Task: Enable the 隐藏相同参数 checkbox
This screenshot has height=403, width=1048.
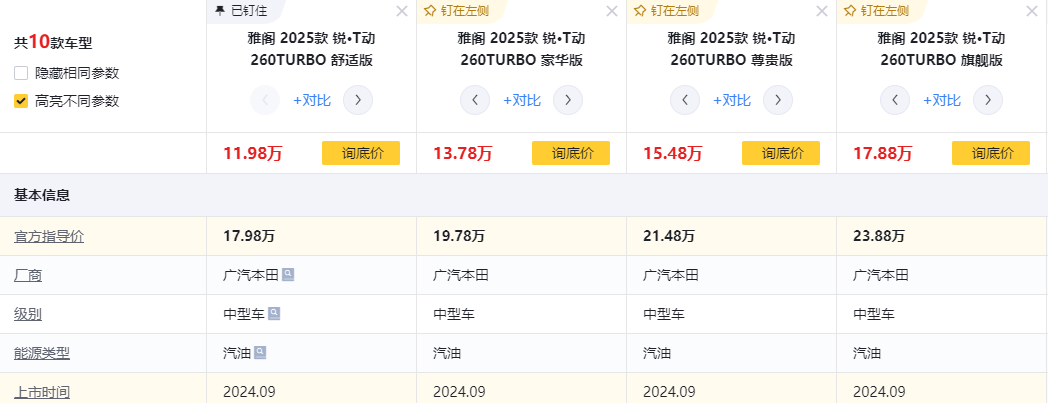Action: (21, 73)
